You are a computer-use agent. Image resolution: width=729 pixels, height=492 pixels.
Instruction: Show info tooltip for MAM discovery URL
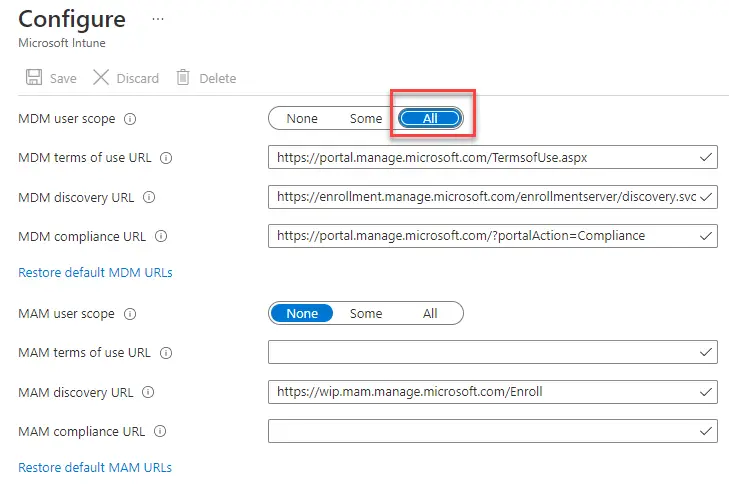[x=148, y=392]
